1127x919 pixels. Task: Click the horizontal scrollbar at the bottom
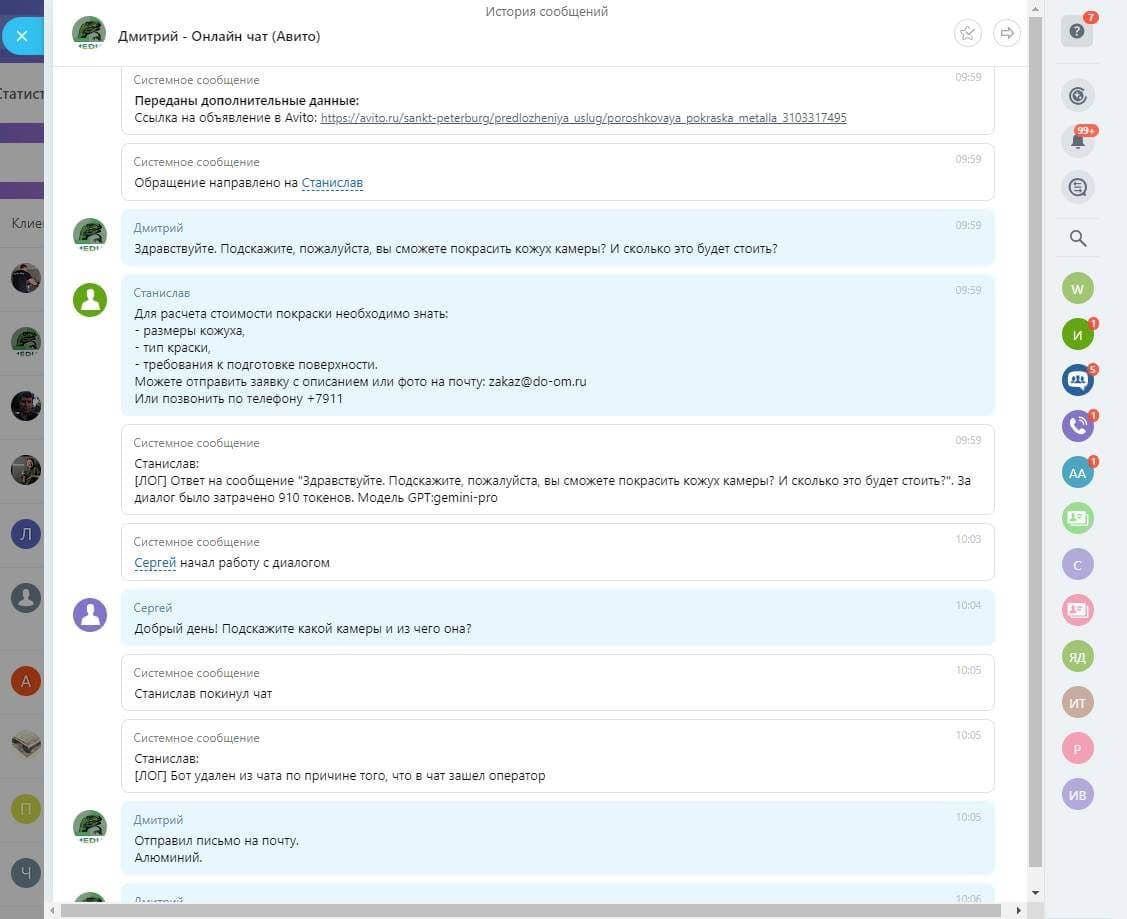(530, 910)
